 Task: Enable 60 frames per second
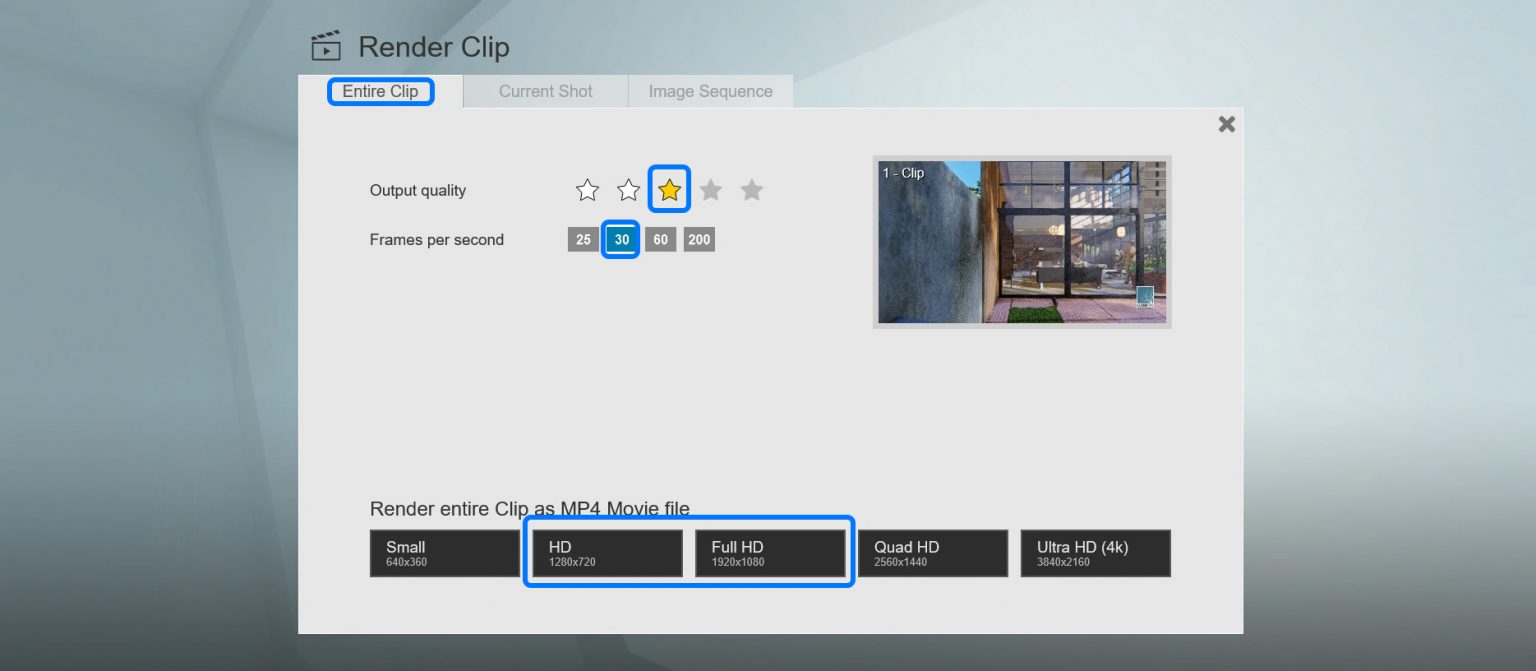tap(660, 239)
